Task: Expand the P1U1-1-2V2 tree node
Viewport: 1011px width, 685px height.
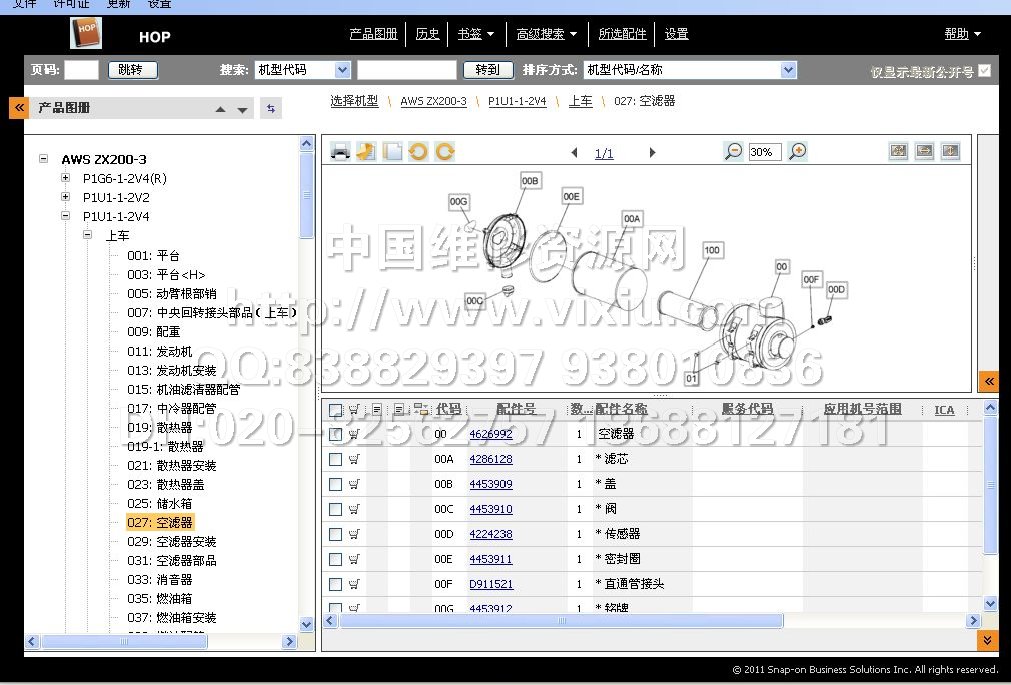Action: [x=65, y=197]
